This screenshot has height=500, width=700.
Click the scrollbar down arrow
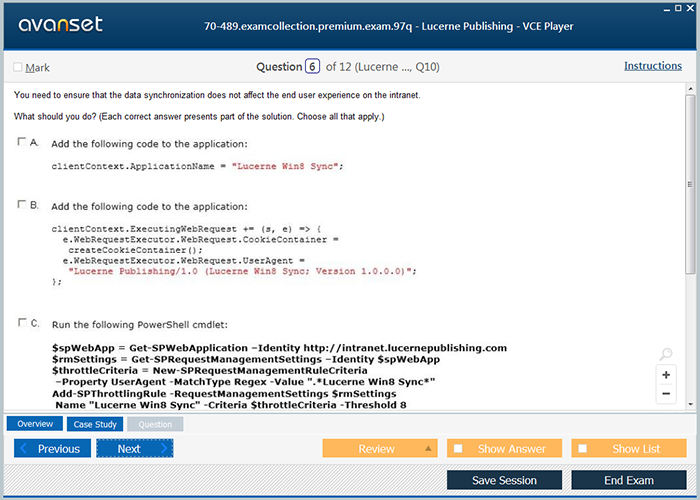tap(690, 404)
